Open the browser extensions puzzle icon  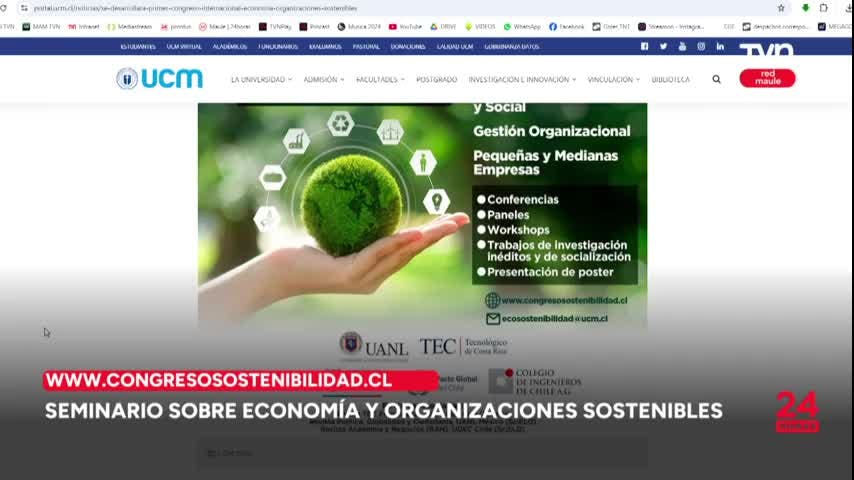824,8
